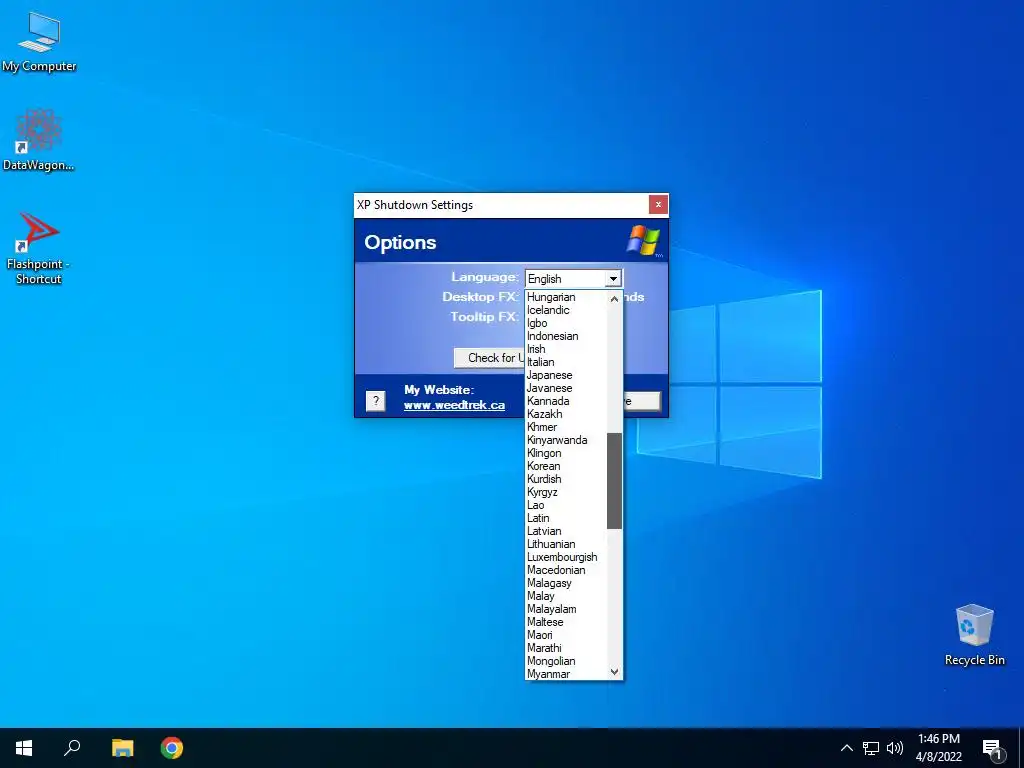Choose Kazakh in the list
This screenshot has width=1024, height=768.
[x=567, y=414]
